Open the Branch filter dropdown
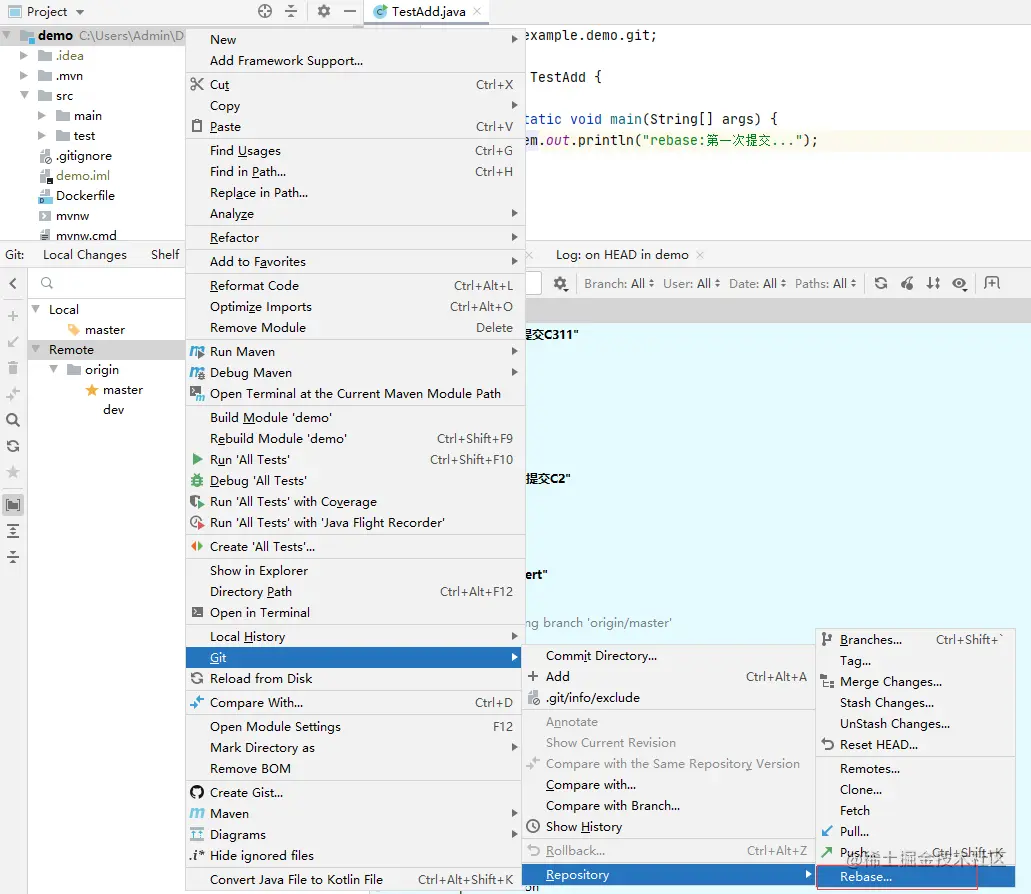1031x894 pixels. (x=619, y=283)
